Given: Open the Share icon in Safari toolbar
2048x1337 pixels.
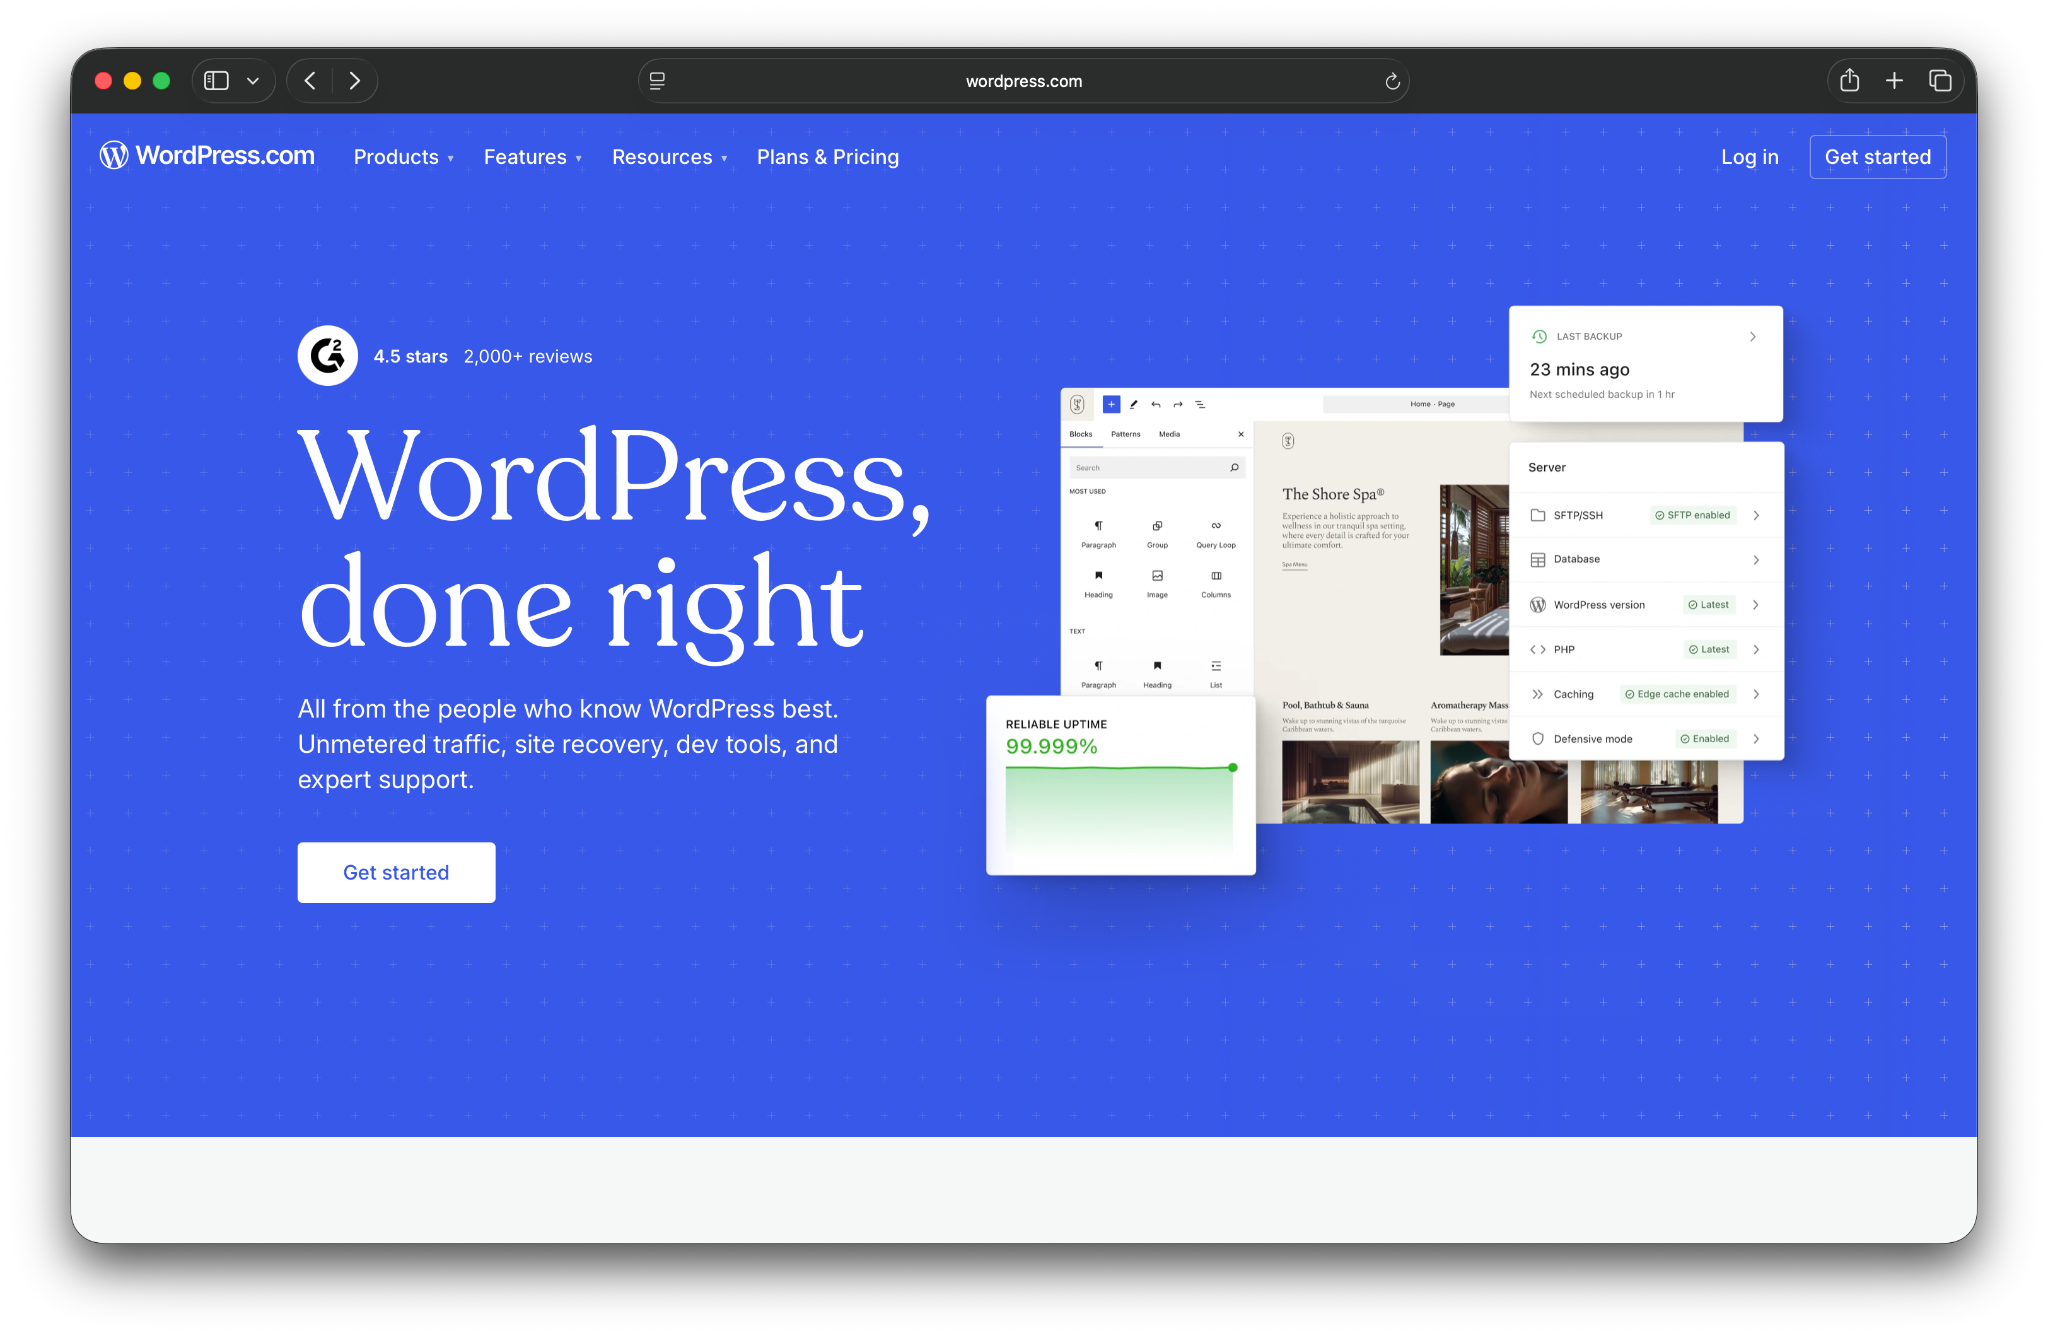Looking at the screenshot, I should pos(1850,80).
